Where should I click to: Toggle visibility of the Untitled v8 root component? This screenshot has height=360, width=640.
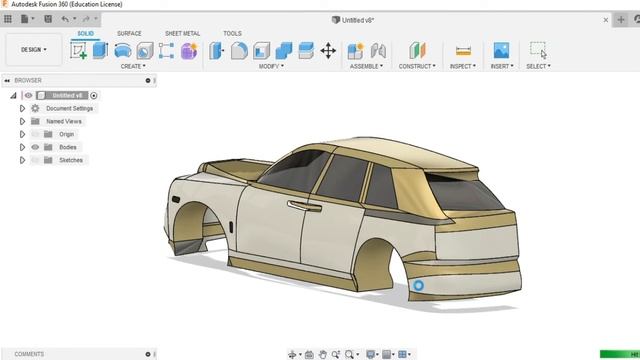[x=28, y=96]
